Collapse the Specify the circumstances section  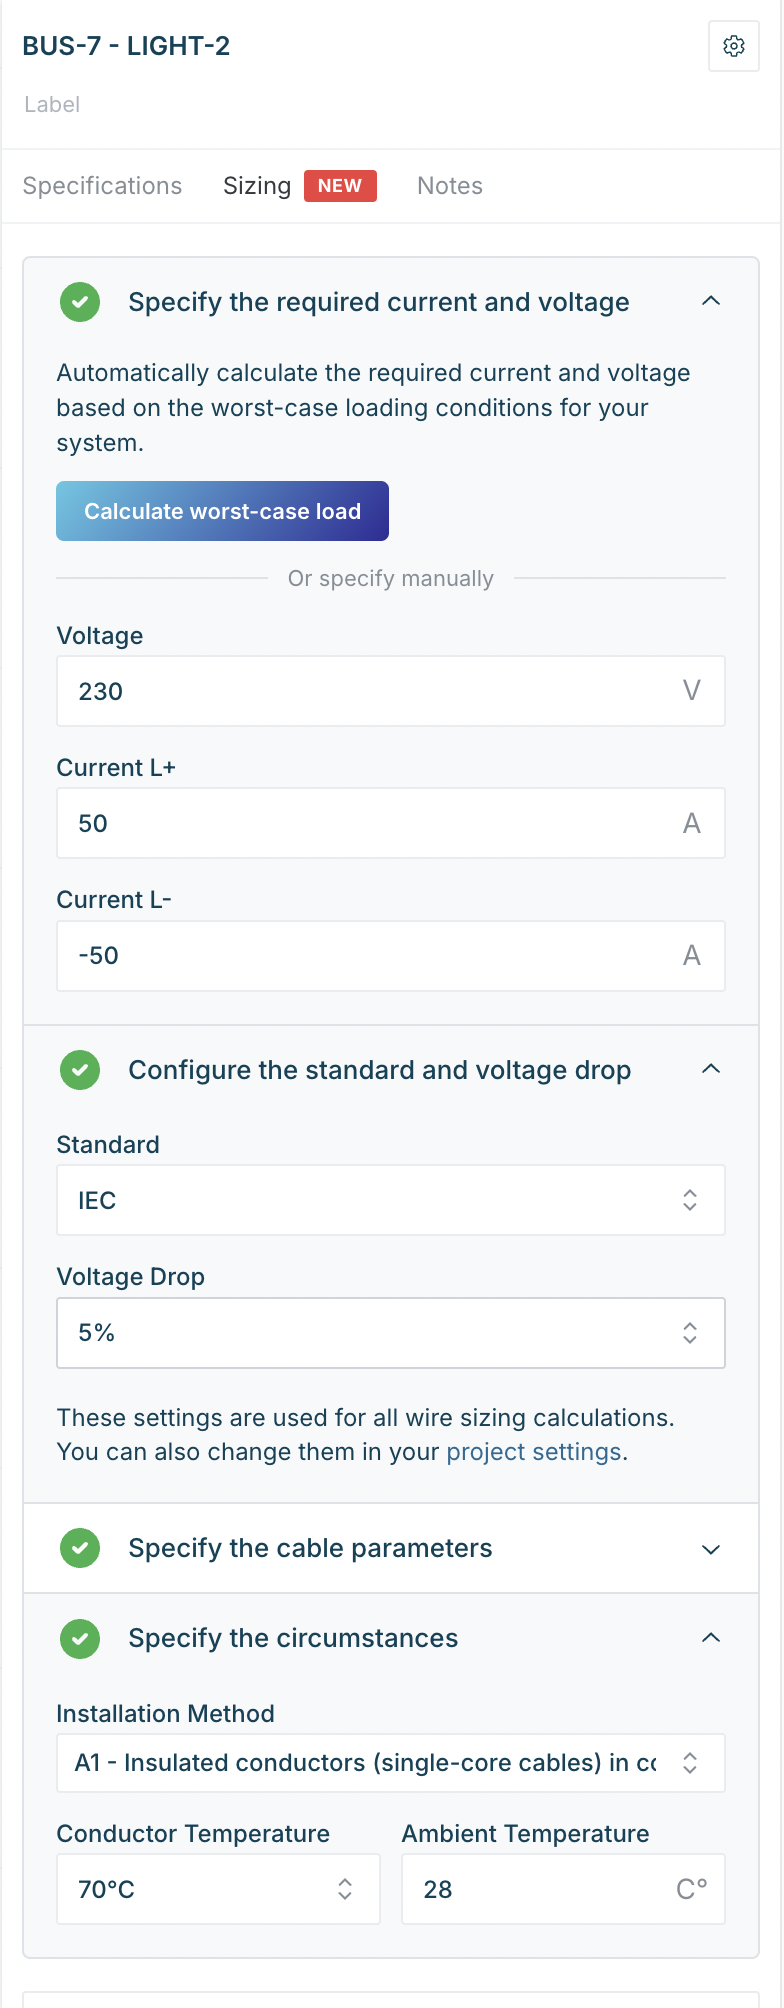pos(711,1638)
